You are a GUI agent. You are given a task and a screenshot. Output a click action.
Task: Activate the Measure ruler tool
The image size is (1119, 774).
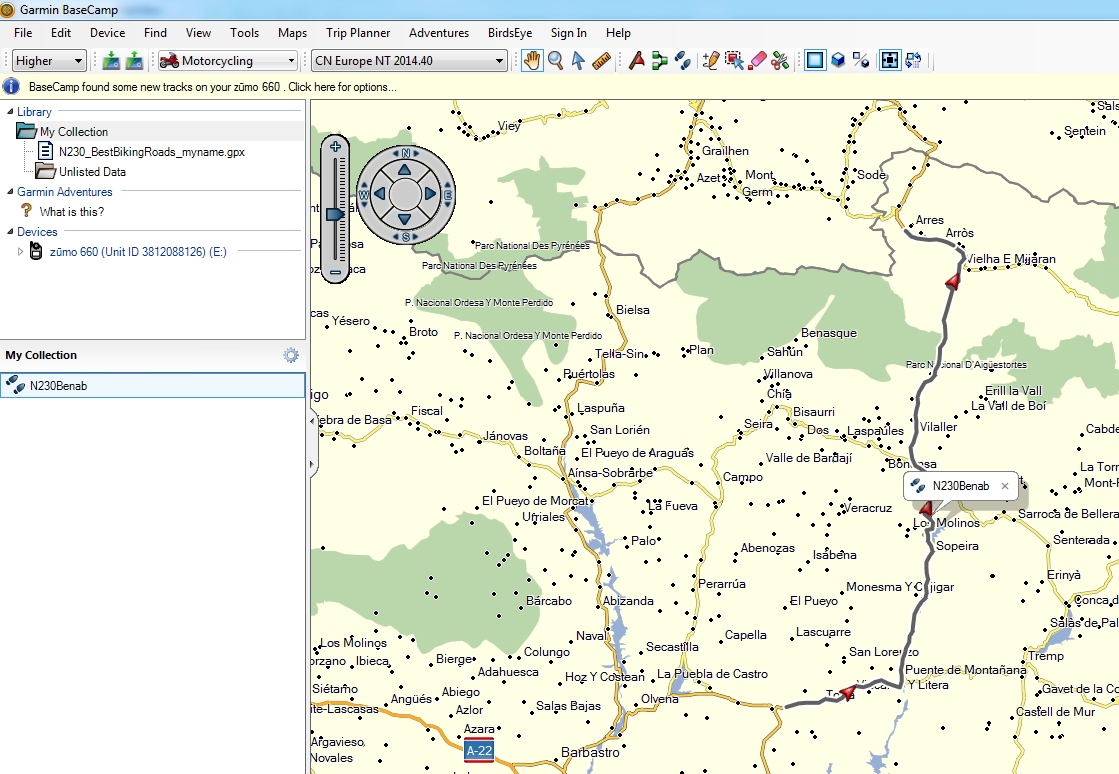coord(602,61)
